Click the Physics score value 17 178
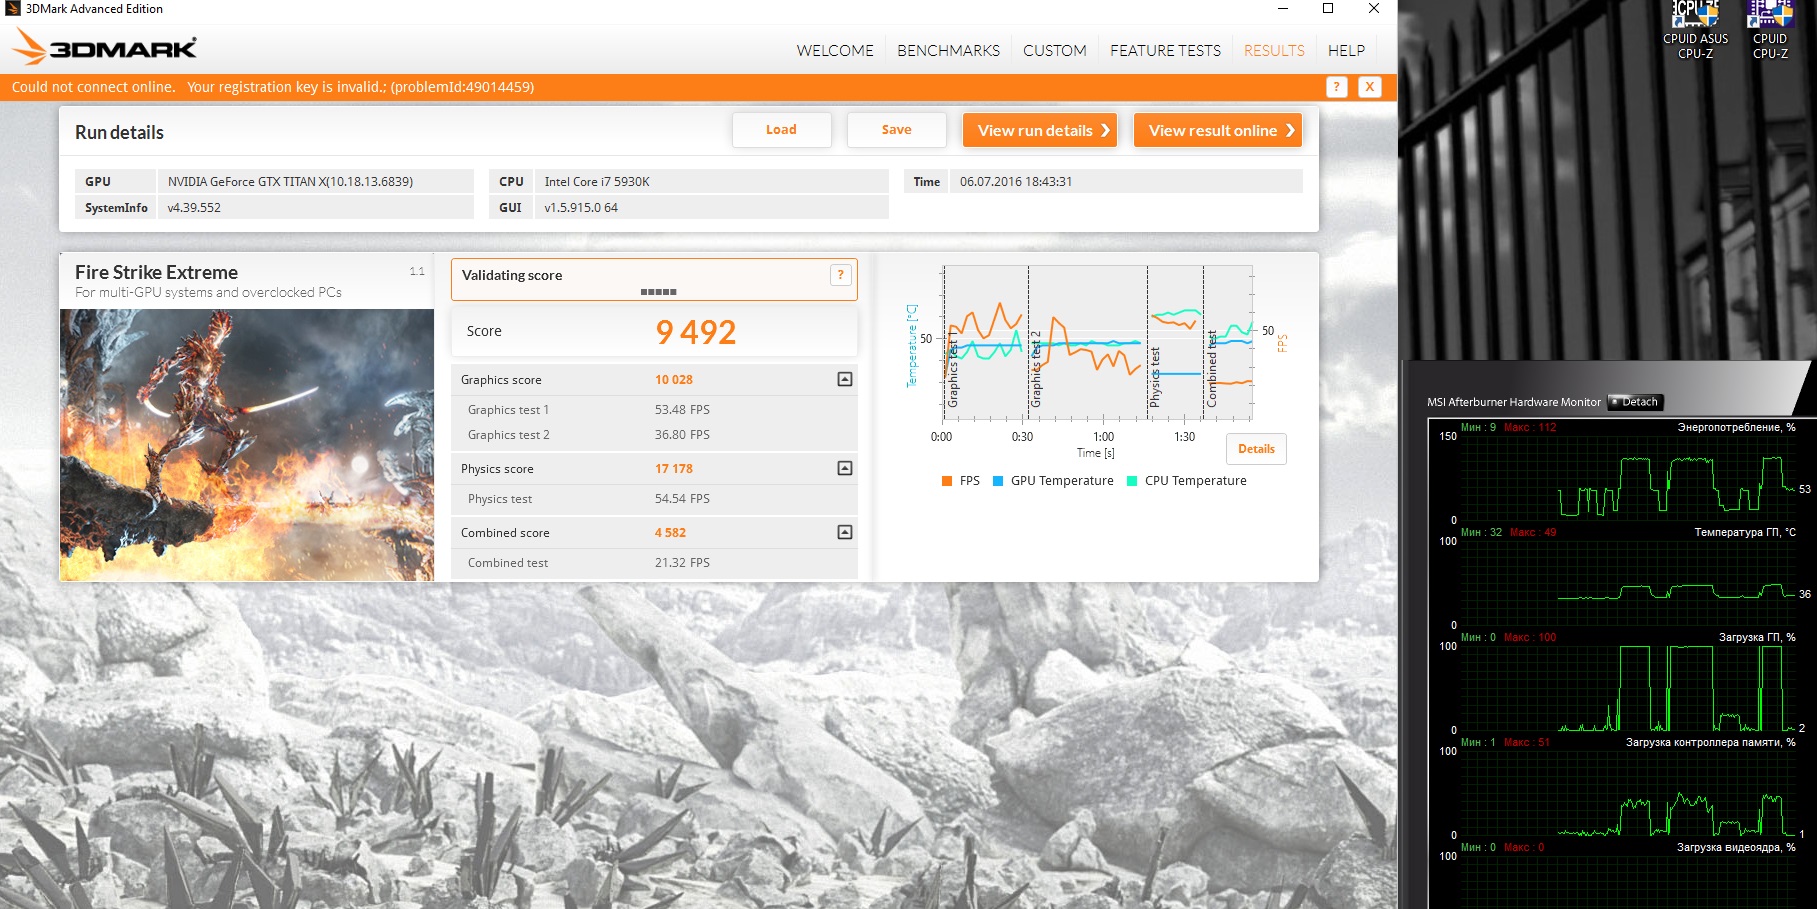This screenshot has width=1817, height=909. tap(674, 469)
